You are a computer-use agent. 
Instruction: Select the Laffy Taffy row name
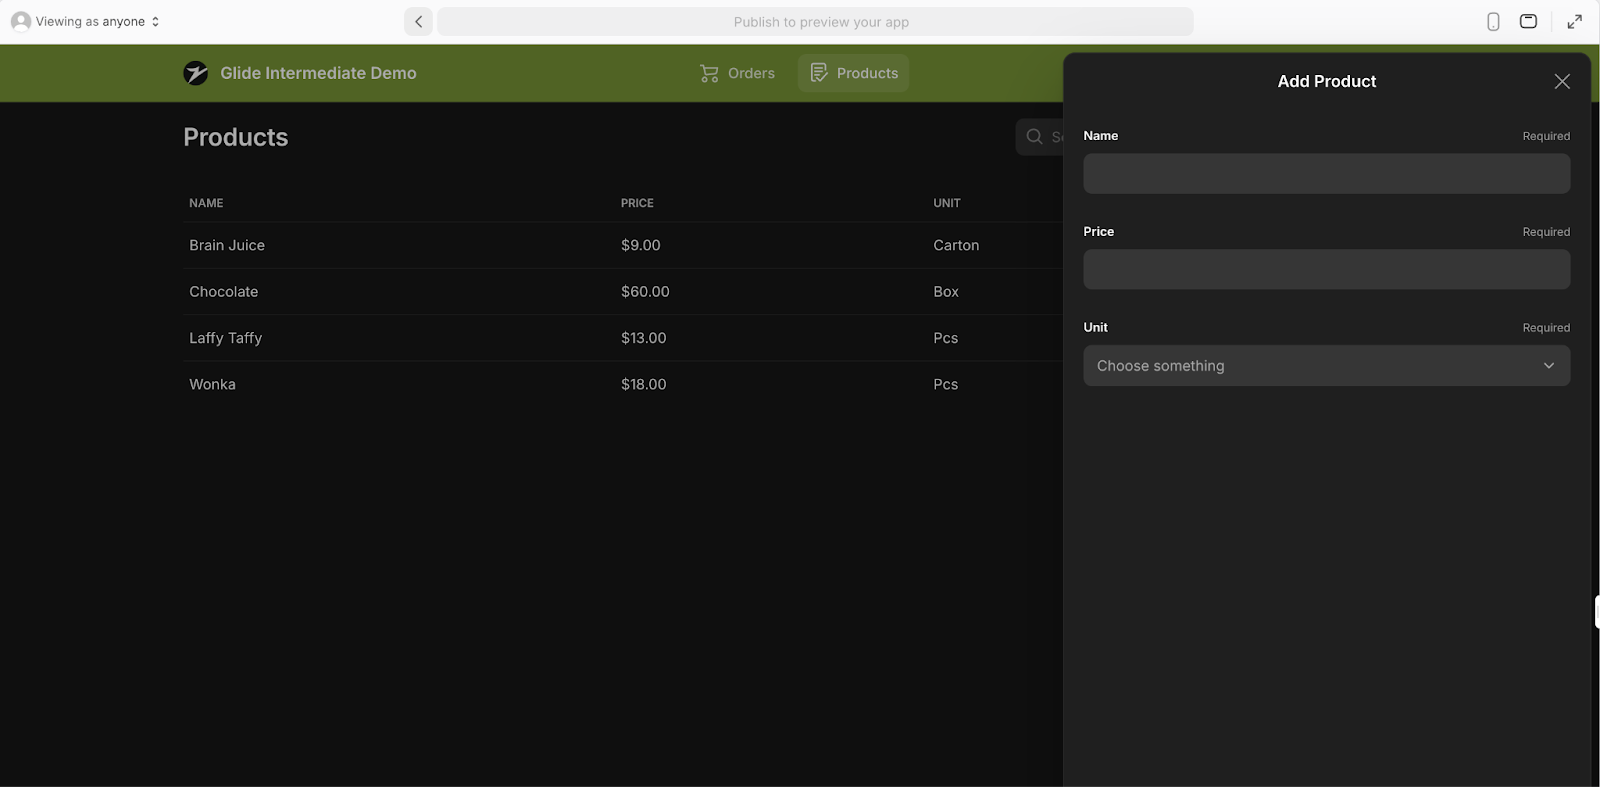coord(226,338)
